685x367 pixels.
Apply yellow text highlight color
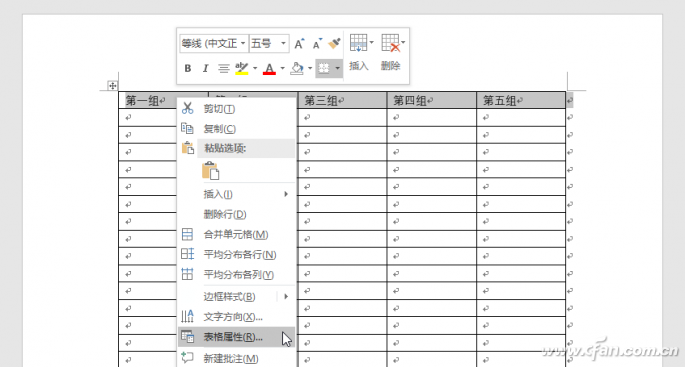pos(242,69)
